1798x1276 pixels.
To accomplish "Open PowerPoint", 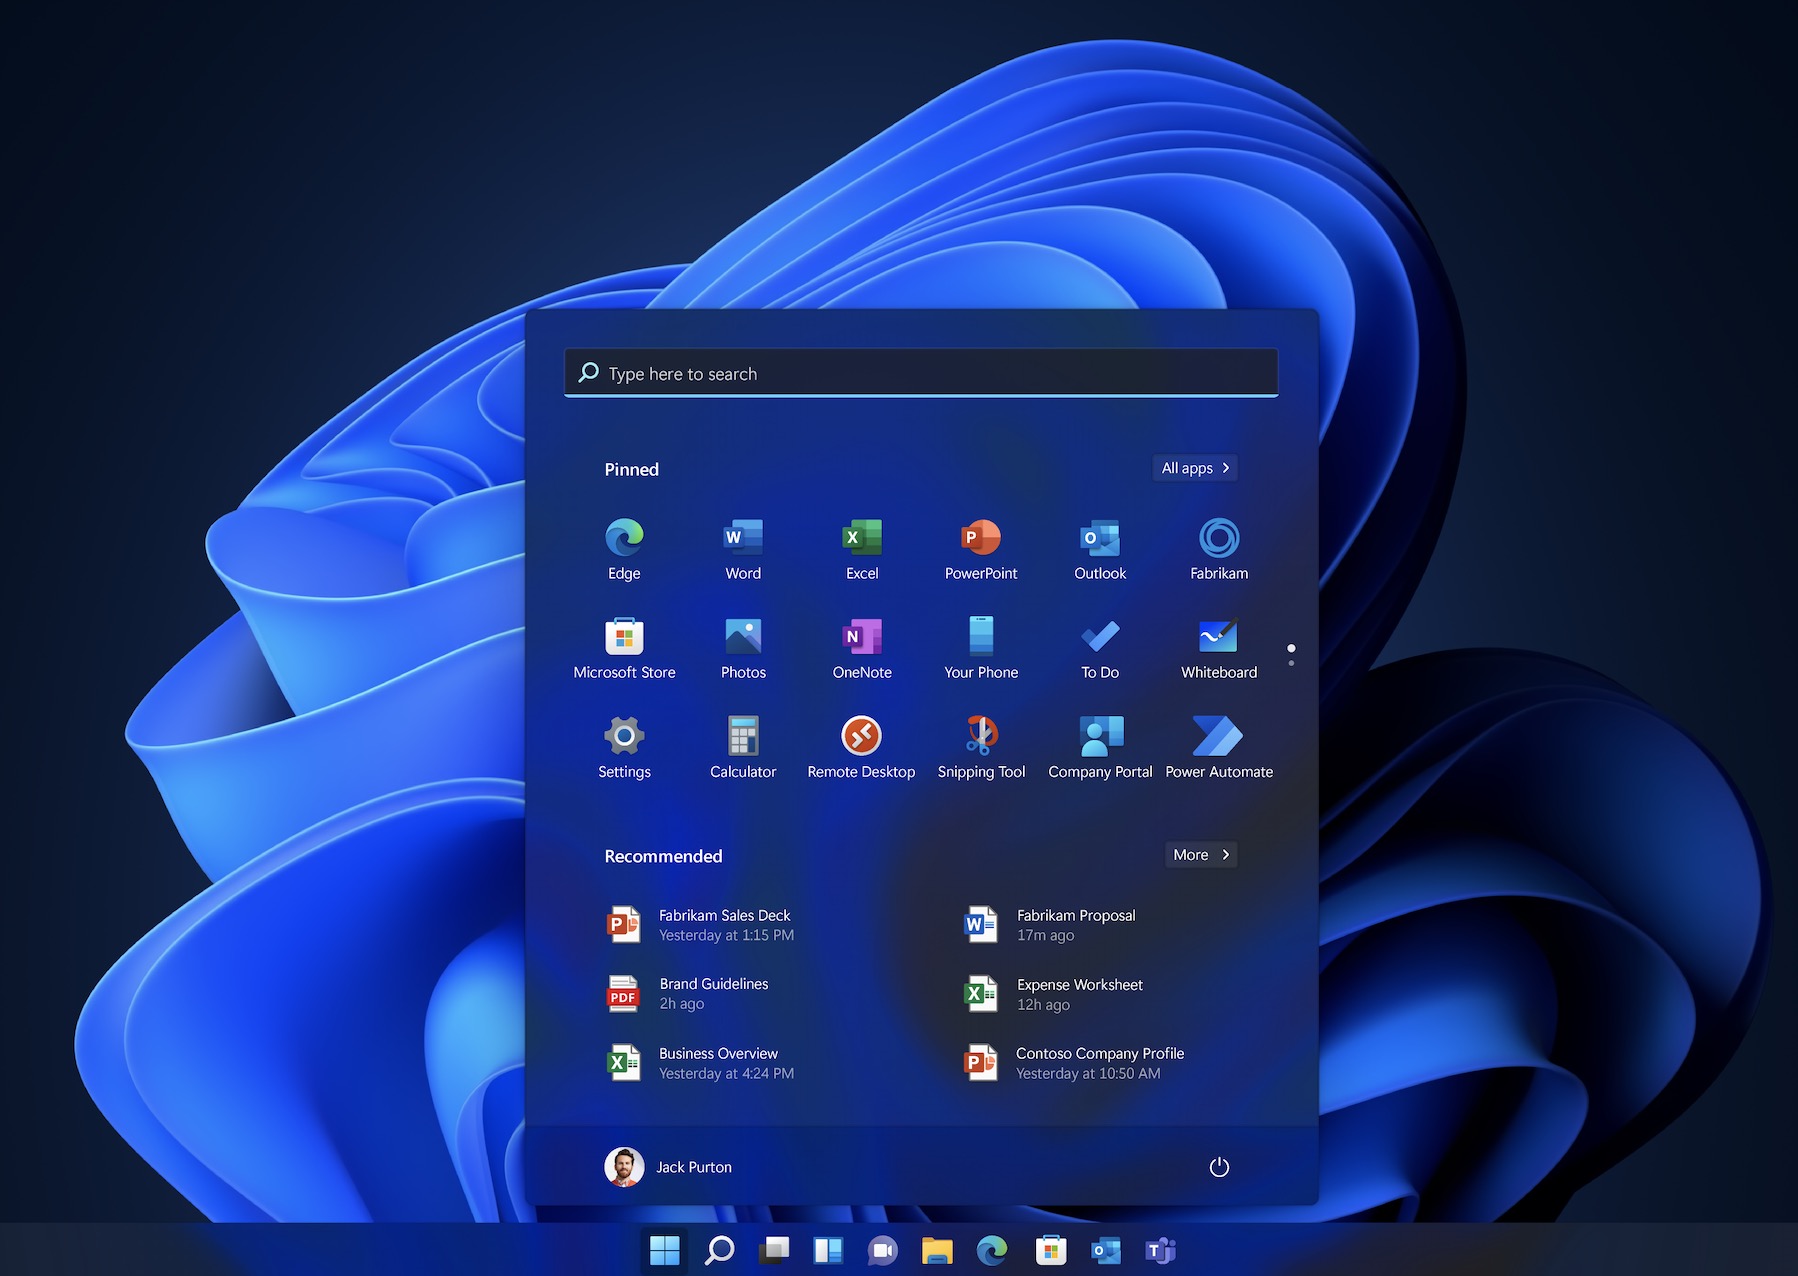I will 980,548.
